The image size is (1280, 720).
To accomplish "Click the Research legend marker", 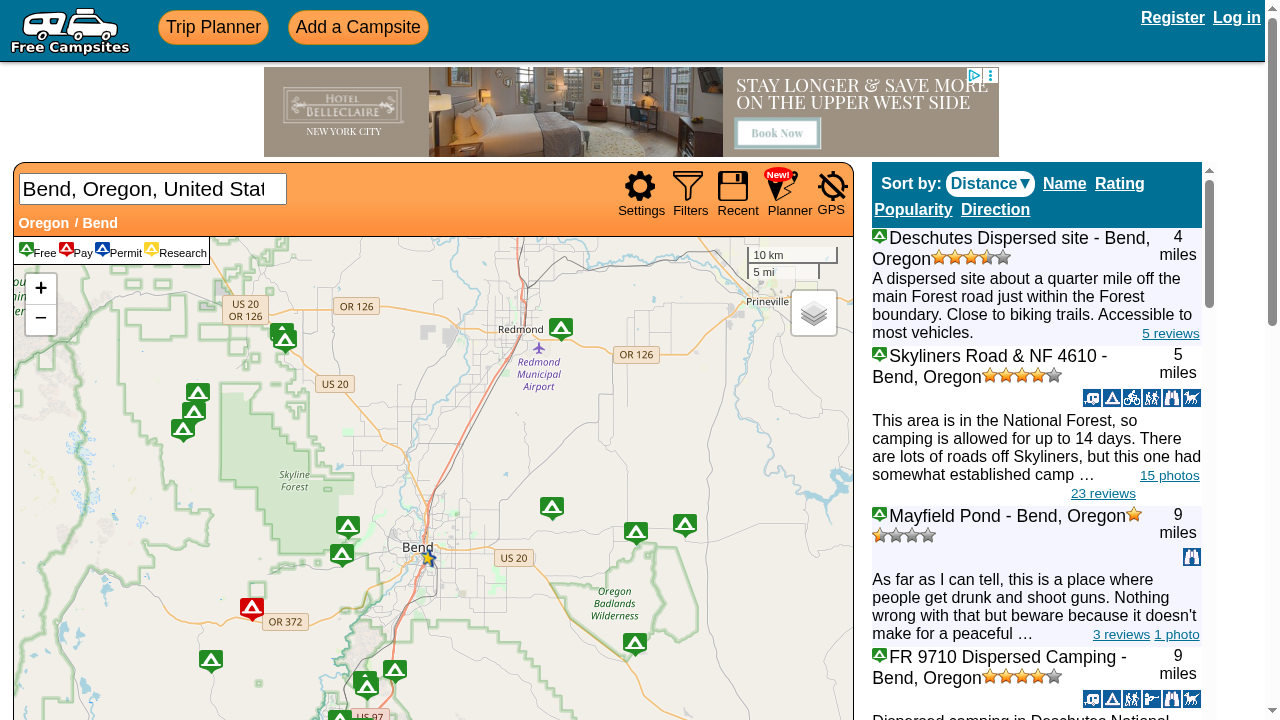I will (151, 249).
